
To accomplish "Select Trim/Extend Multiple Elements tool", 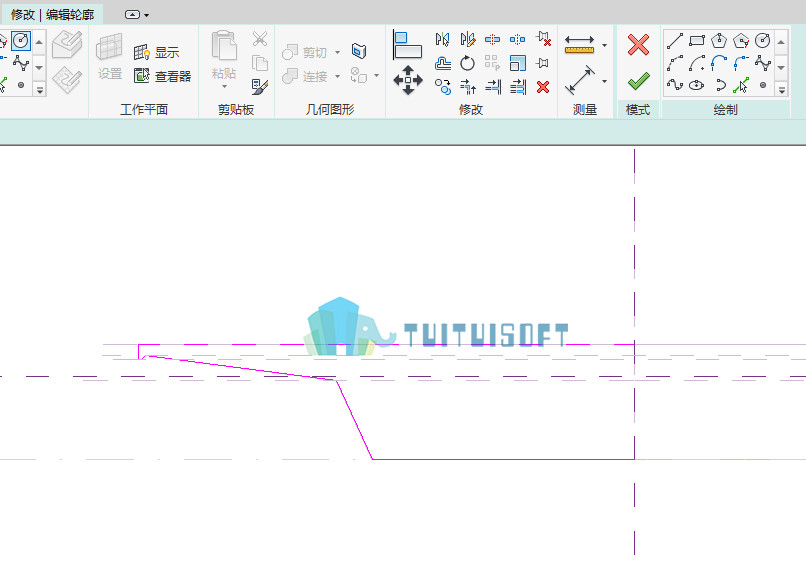I will [x=517, y=87].
